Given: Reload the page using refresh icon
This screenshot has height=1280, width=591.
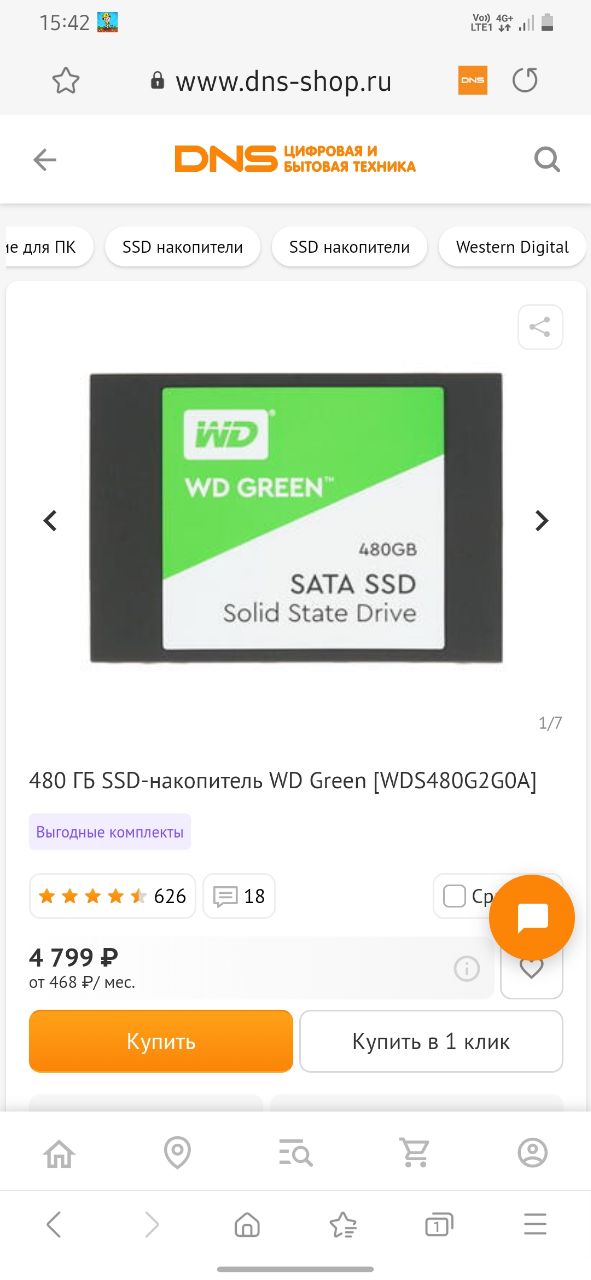Looking at the screenshot, I should pyautogui.click(x=525, y=81).
